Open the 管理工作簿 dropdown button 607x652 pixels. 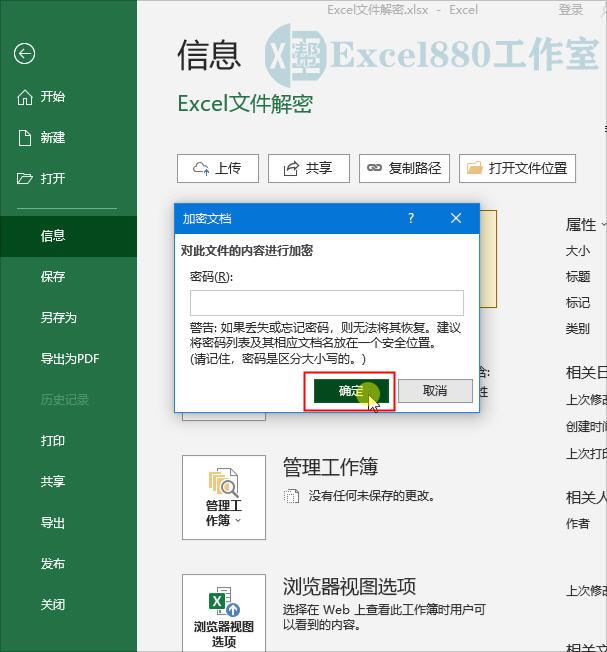(224, 497)
